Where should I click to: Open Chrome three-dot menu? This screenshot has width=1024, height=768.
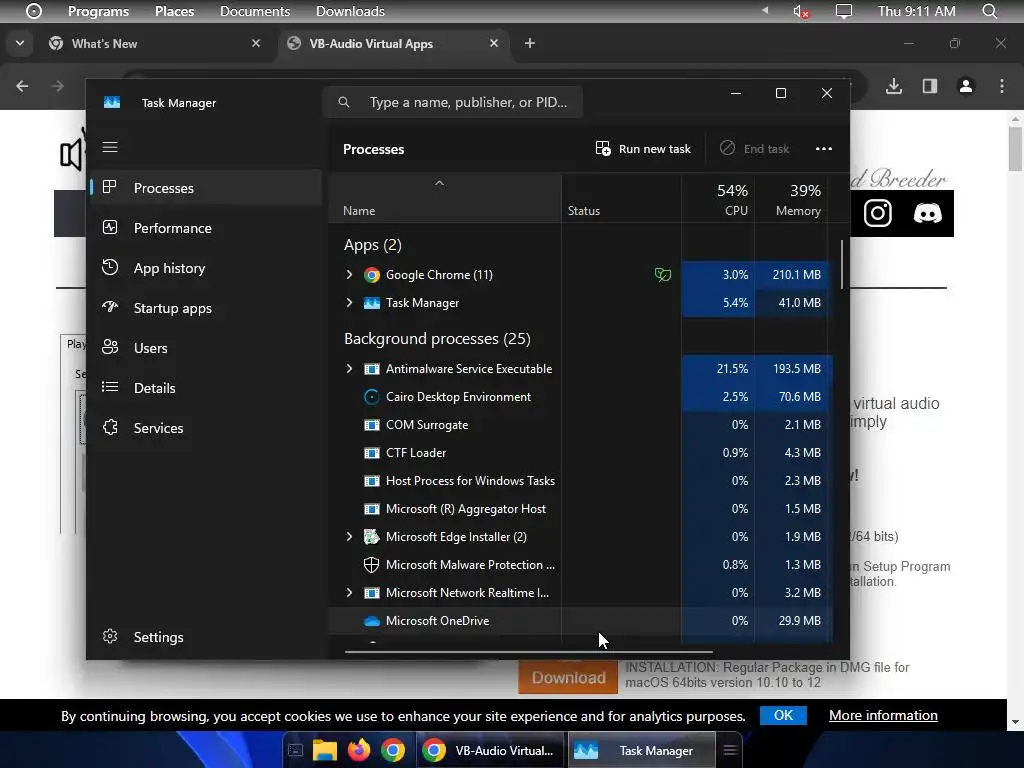1002,86
